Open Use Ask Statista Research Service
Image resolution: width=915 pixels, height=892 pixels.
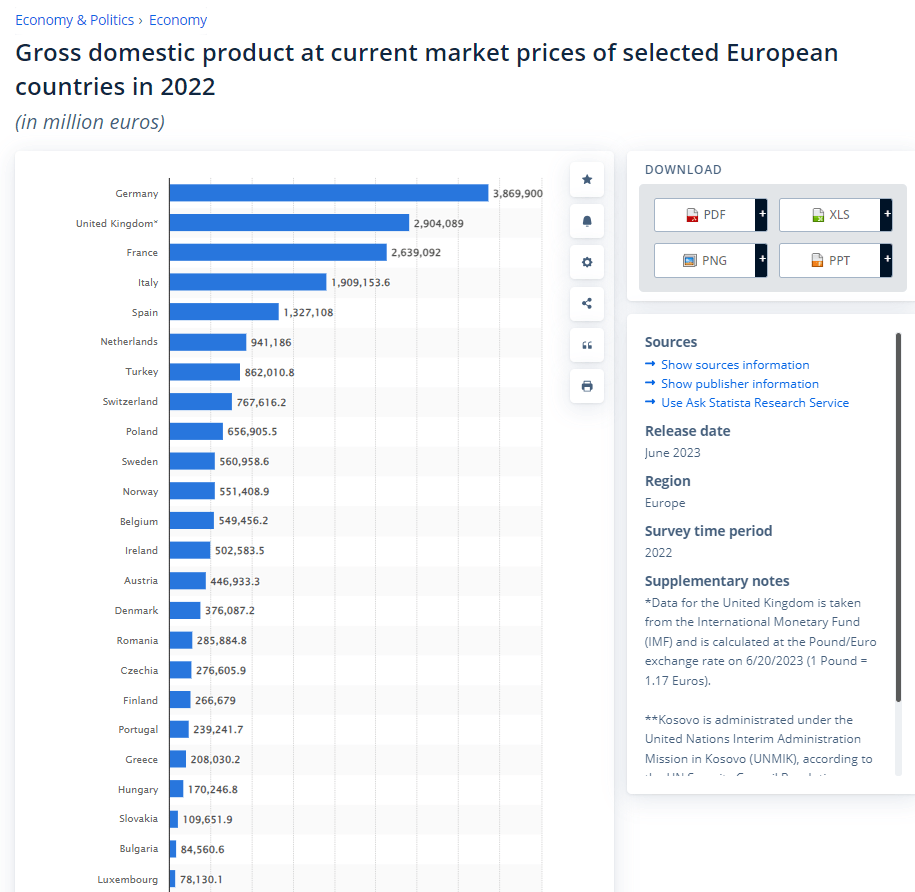[754, 403]
